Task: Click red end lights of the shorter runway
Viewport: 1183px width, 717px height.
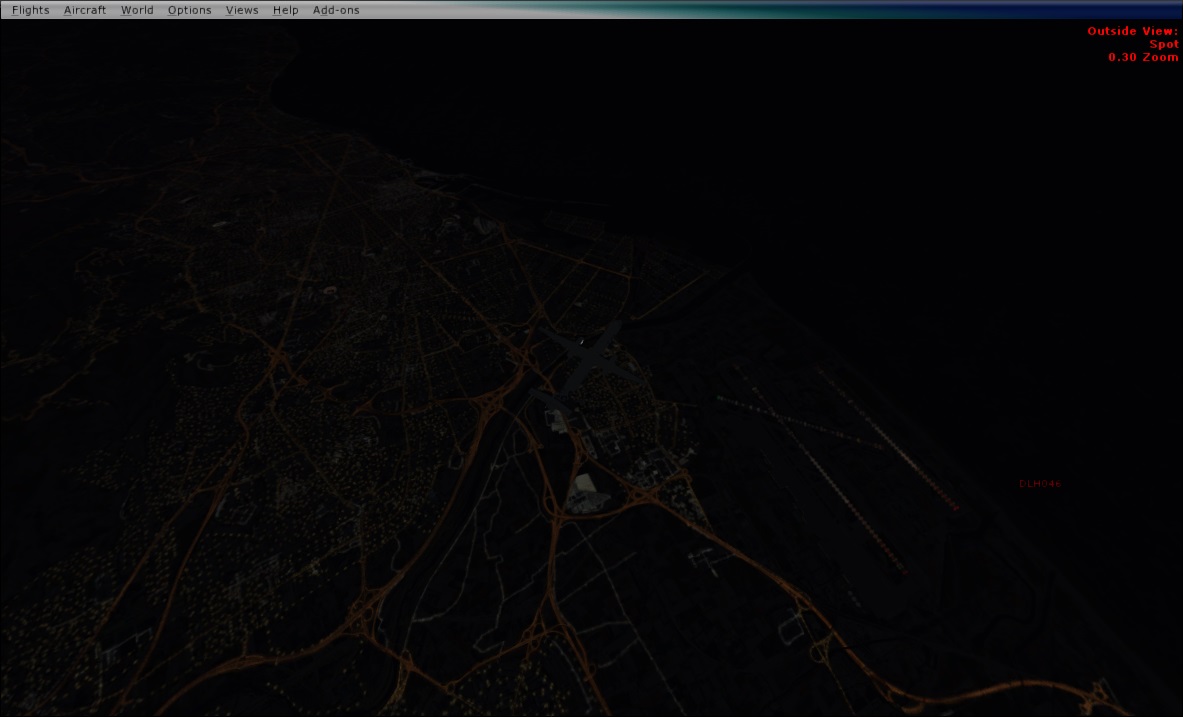Action: 955,509
